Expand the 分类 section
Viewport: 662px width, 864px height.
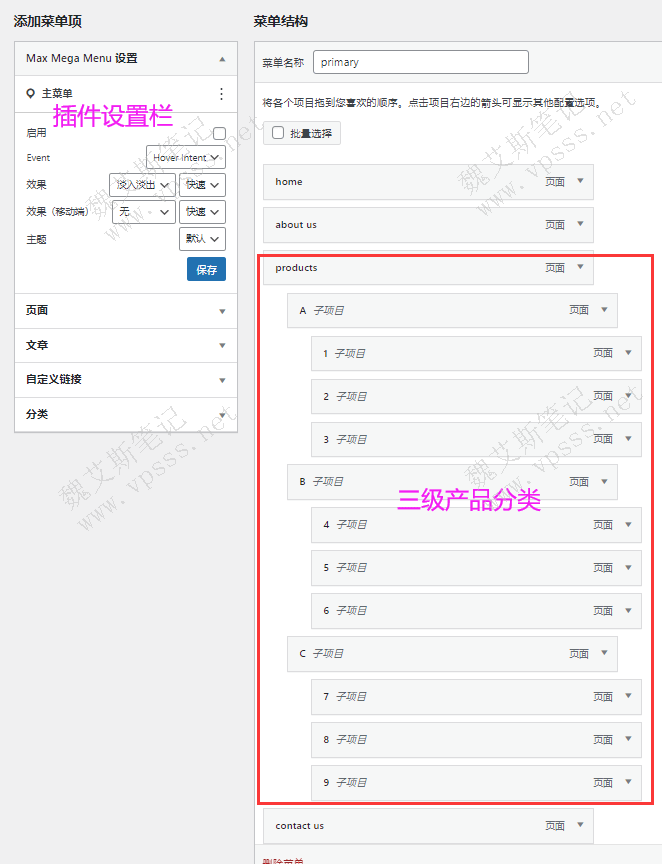222,414
